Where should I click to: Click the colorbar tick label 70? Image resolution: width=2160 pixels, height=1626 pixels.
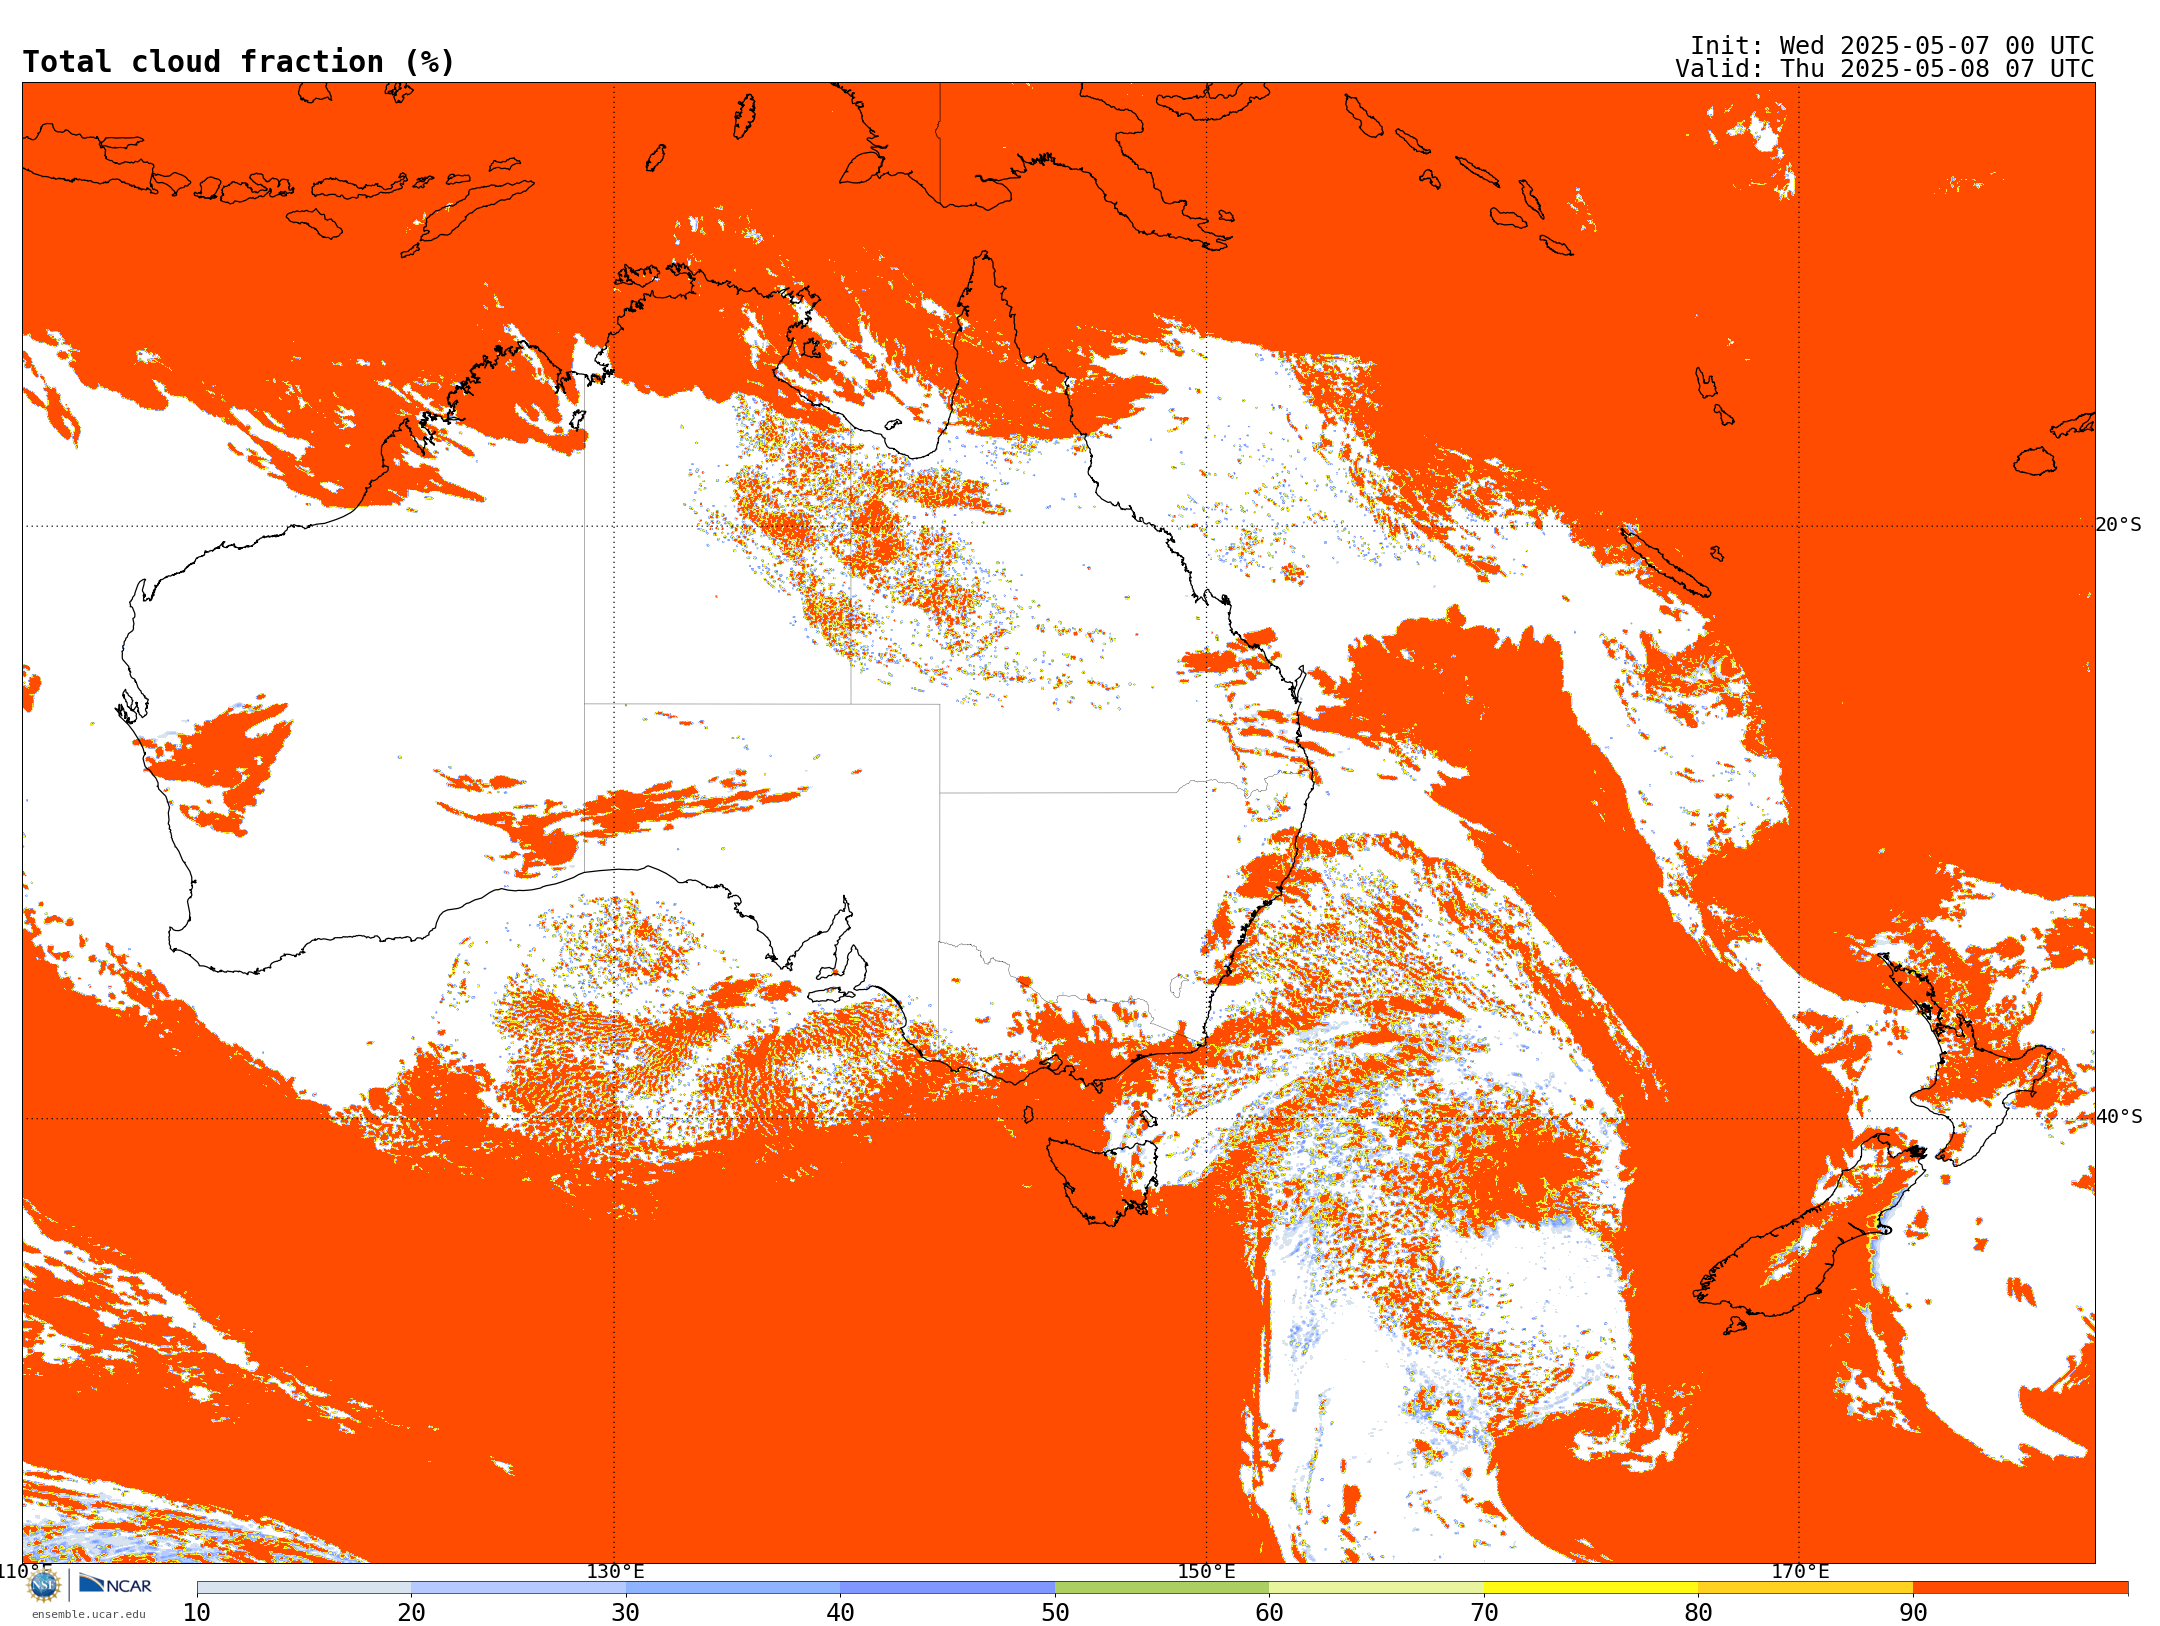[1484, 1612]
